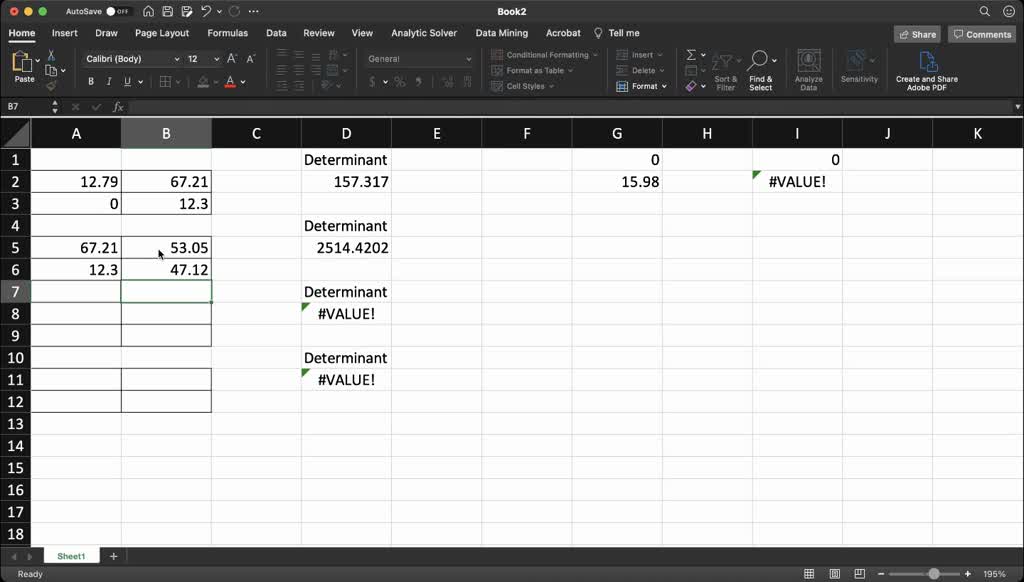Click the Share button

tap(917, 33)
